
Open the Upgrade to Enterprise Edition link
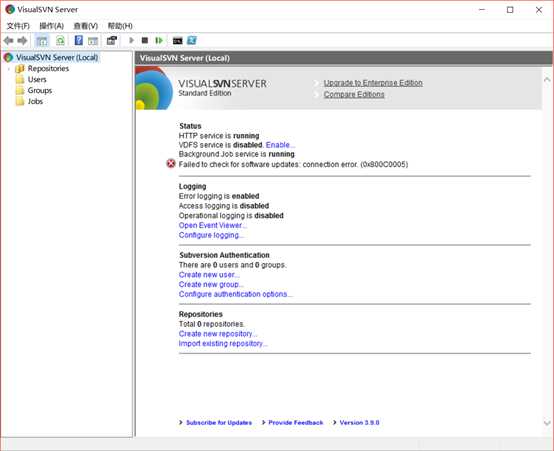[x=373, y=83]
